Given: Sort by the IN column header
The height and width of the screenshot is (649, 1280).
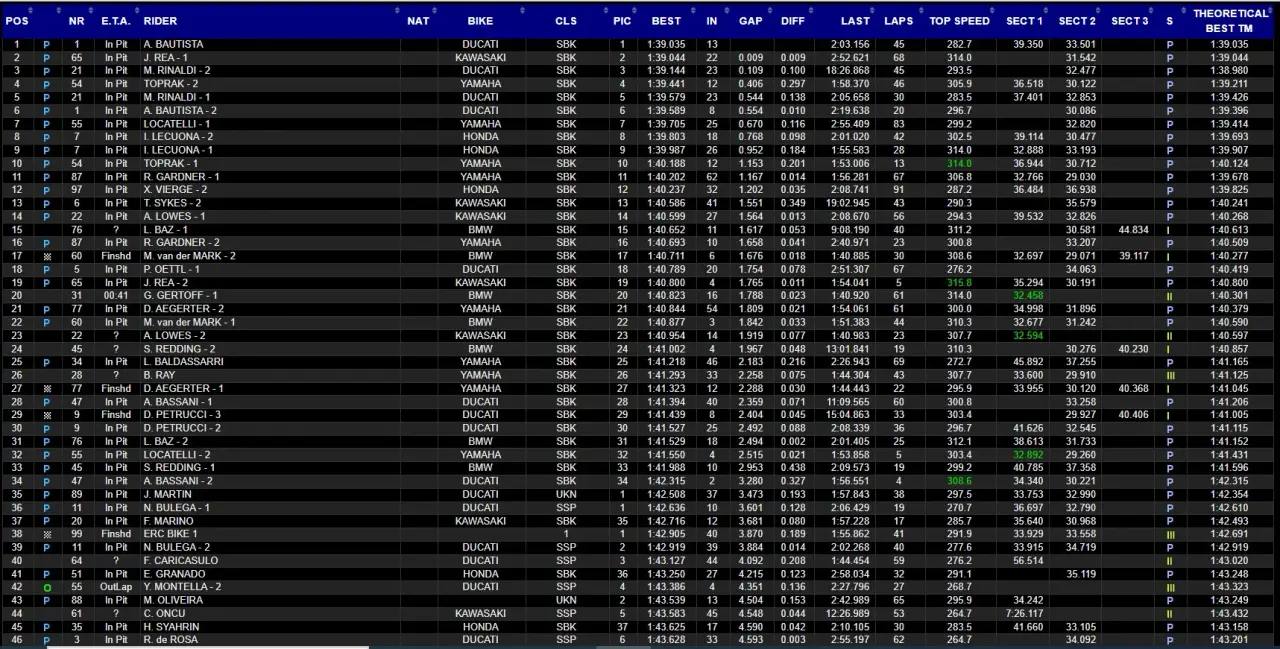Looking at the screenshot, I should click(712, 21).
